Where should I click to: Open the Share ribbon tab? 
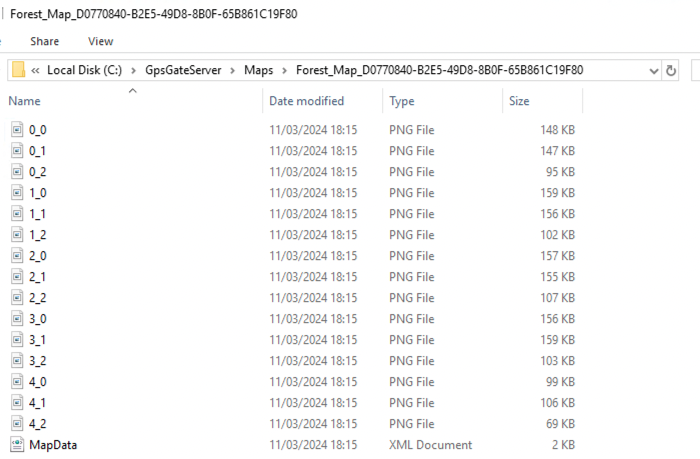[x=45, y=41]
